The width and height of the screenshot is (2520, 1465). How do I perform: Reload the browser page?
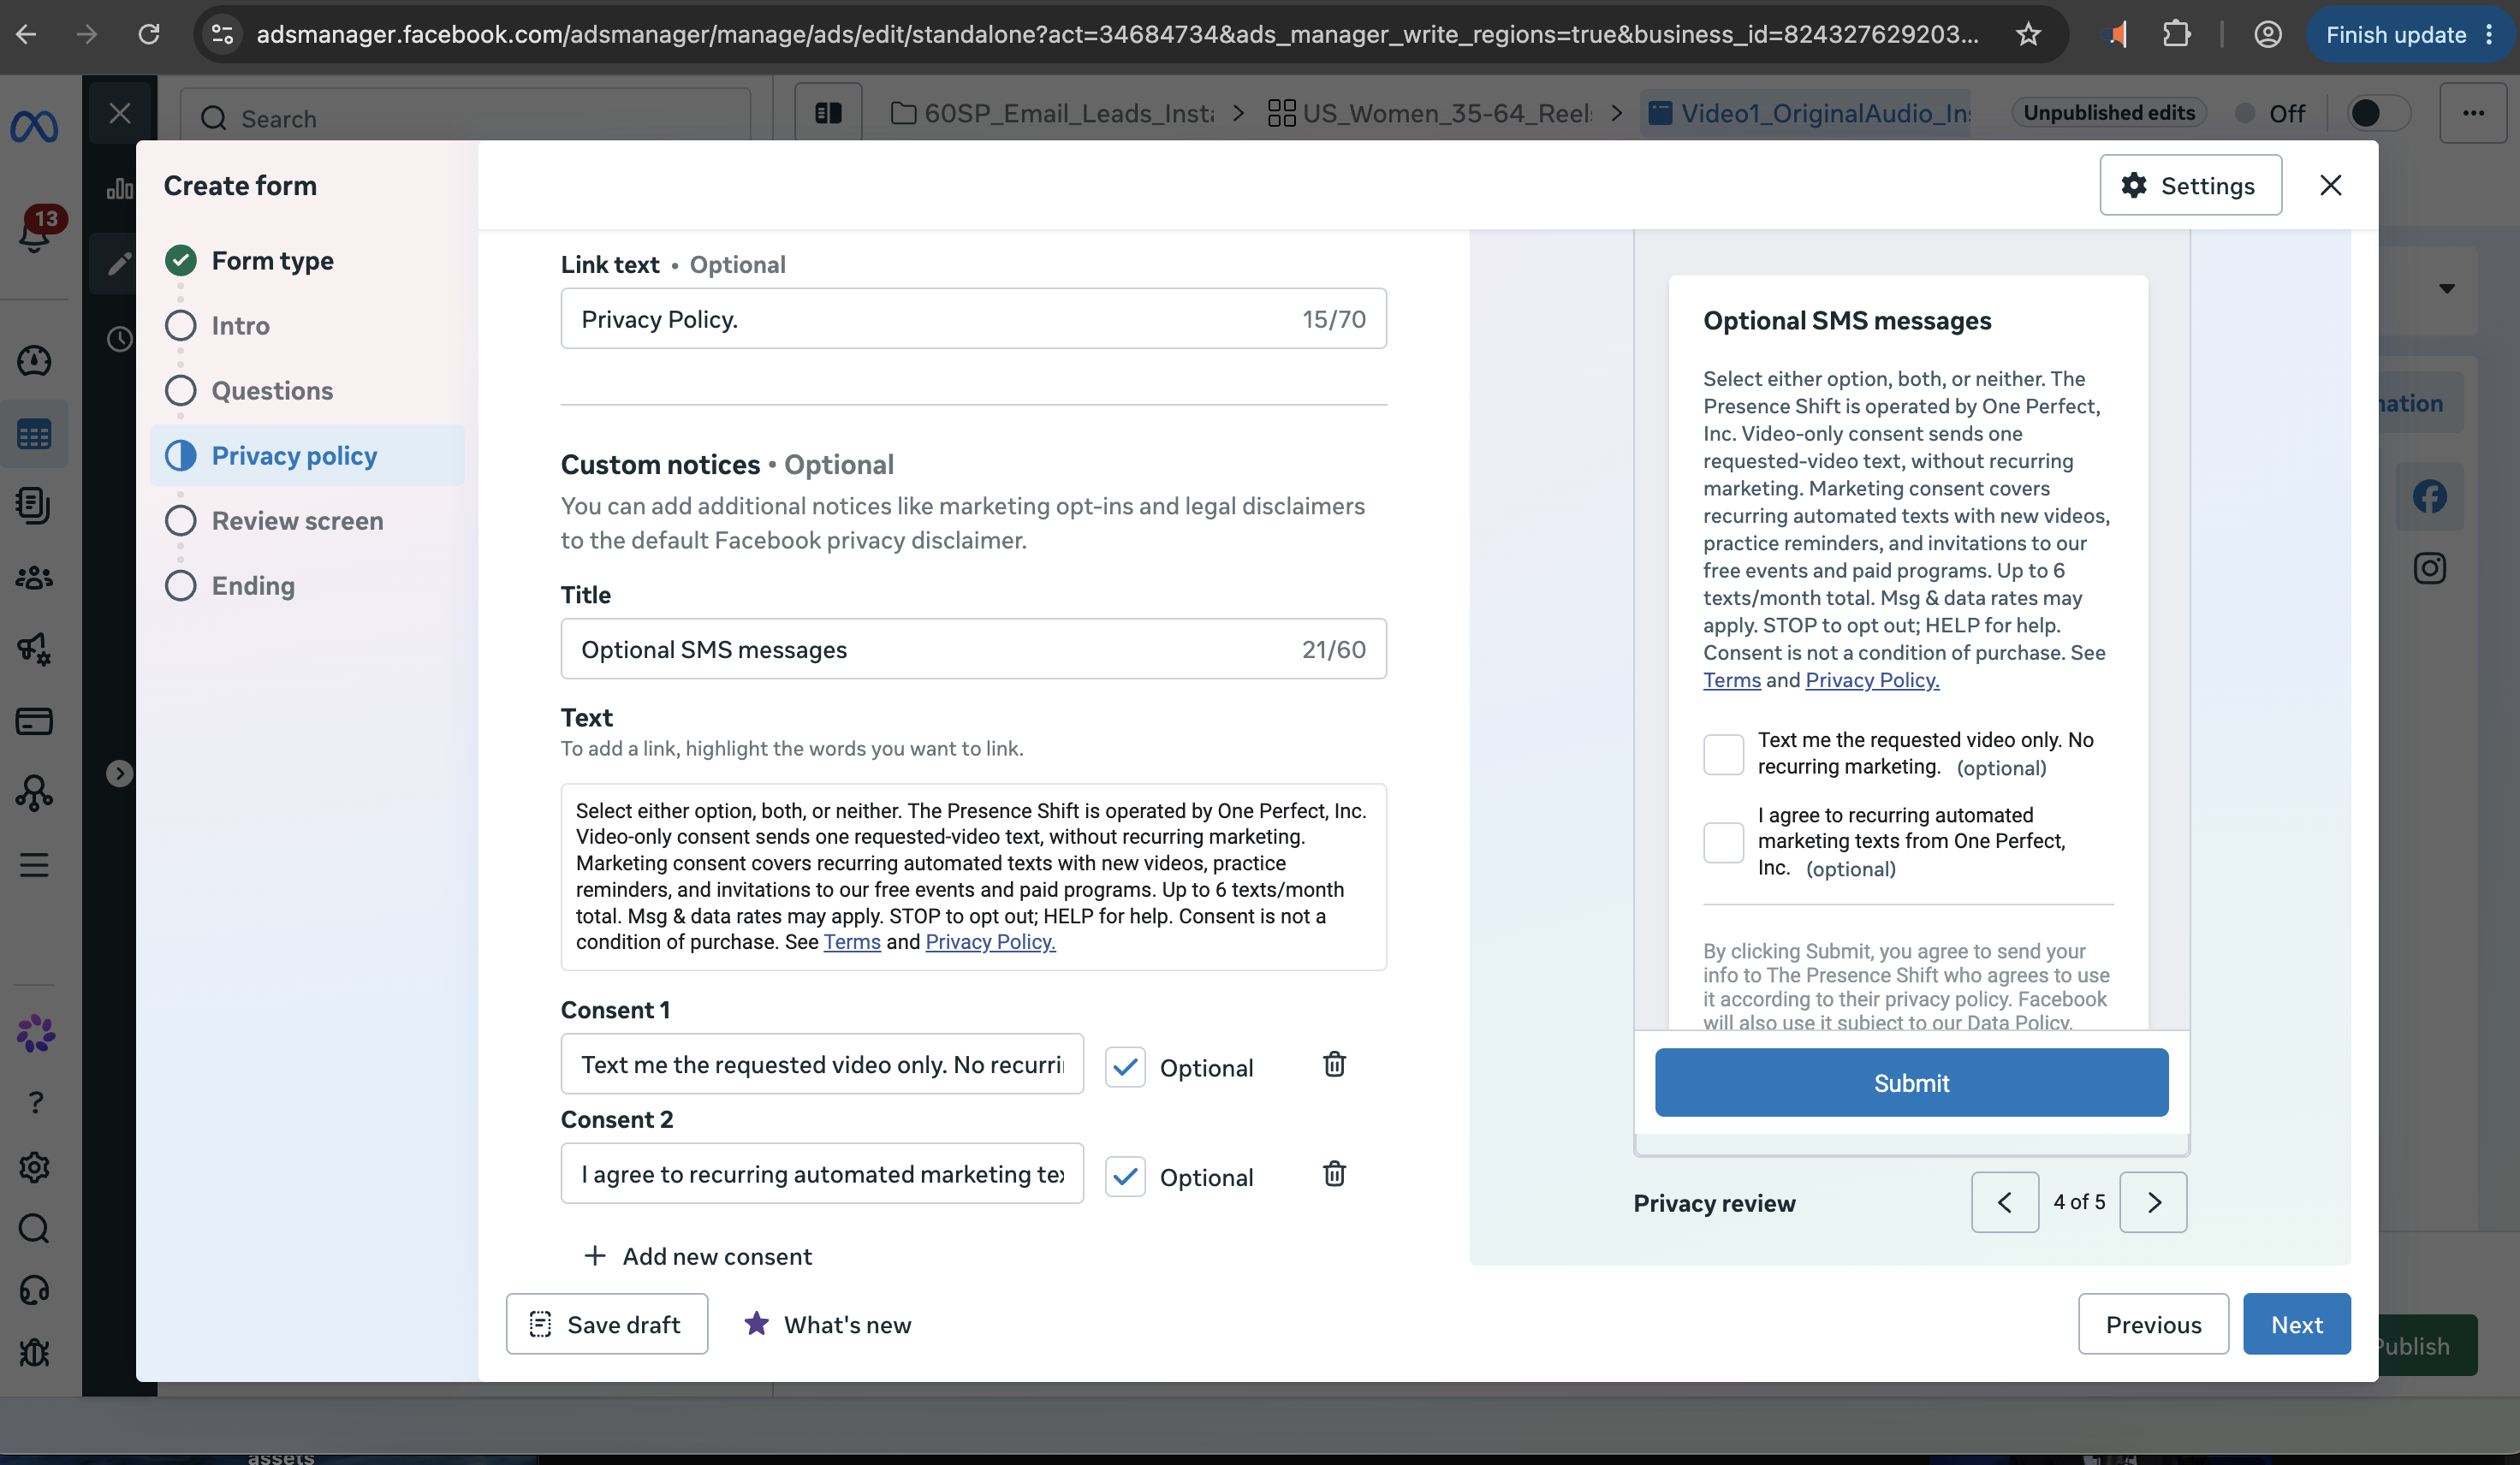(149, 35)
